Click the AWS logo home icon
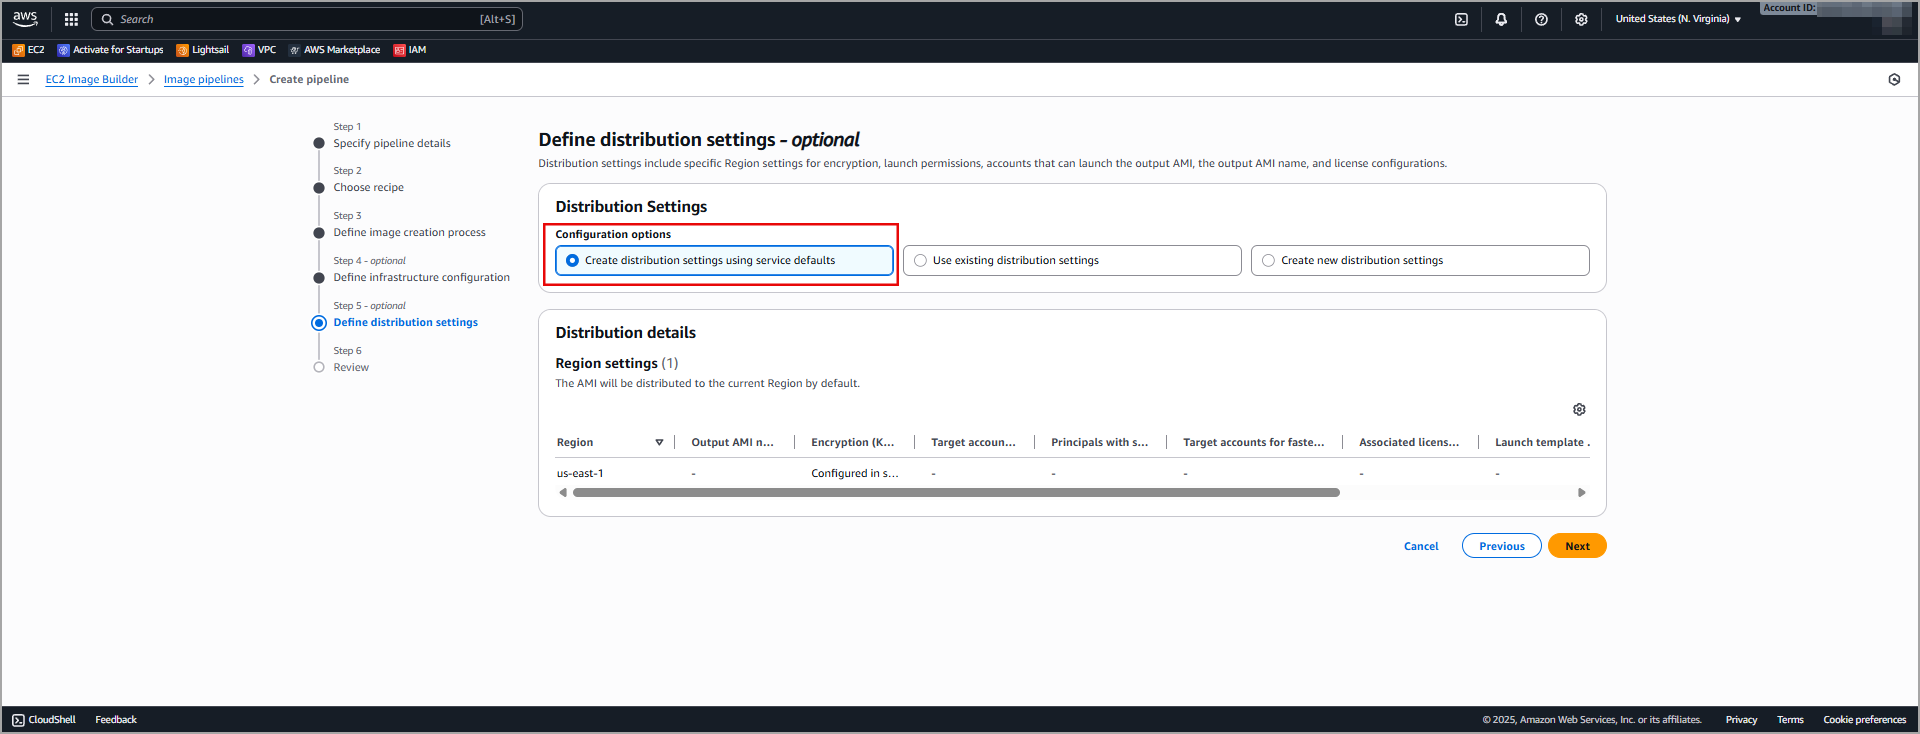This screenshot has height=734, width=1920. click(25, 19)
